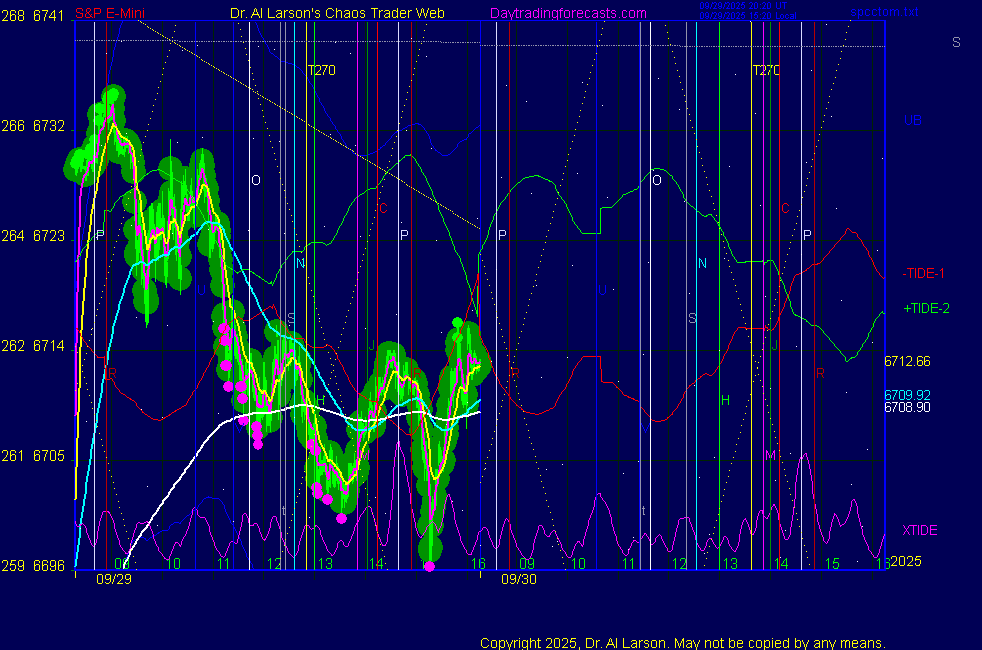Click the 09/30 date label on axis
This screenshot has width=982, height=650.
click(x=518, y=578)
